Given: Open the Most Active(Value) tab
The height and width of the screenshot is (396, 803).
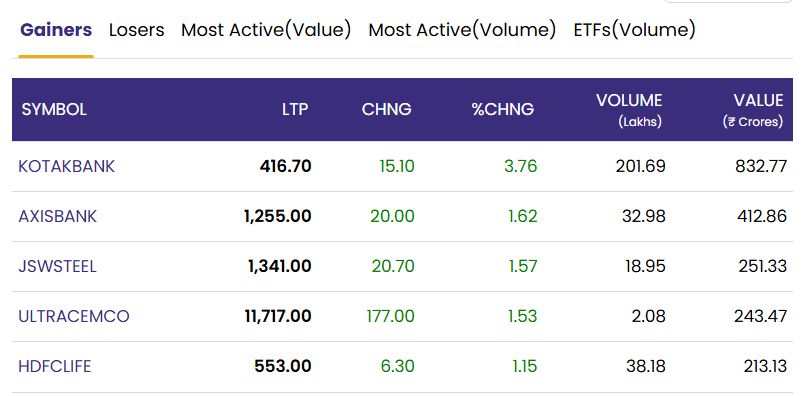Looking at the screenshot, I should [266, 30].
